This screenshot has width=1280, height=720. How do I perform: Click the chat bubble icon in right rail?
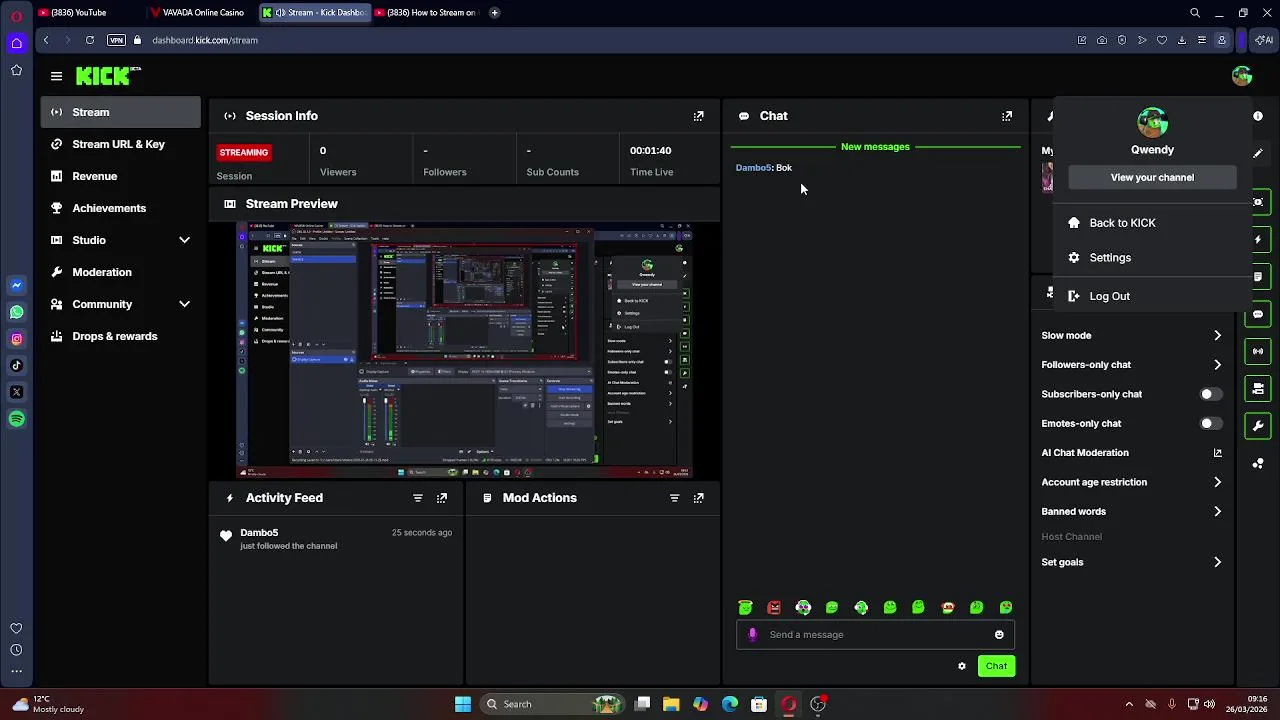point(1258,314)
